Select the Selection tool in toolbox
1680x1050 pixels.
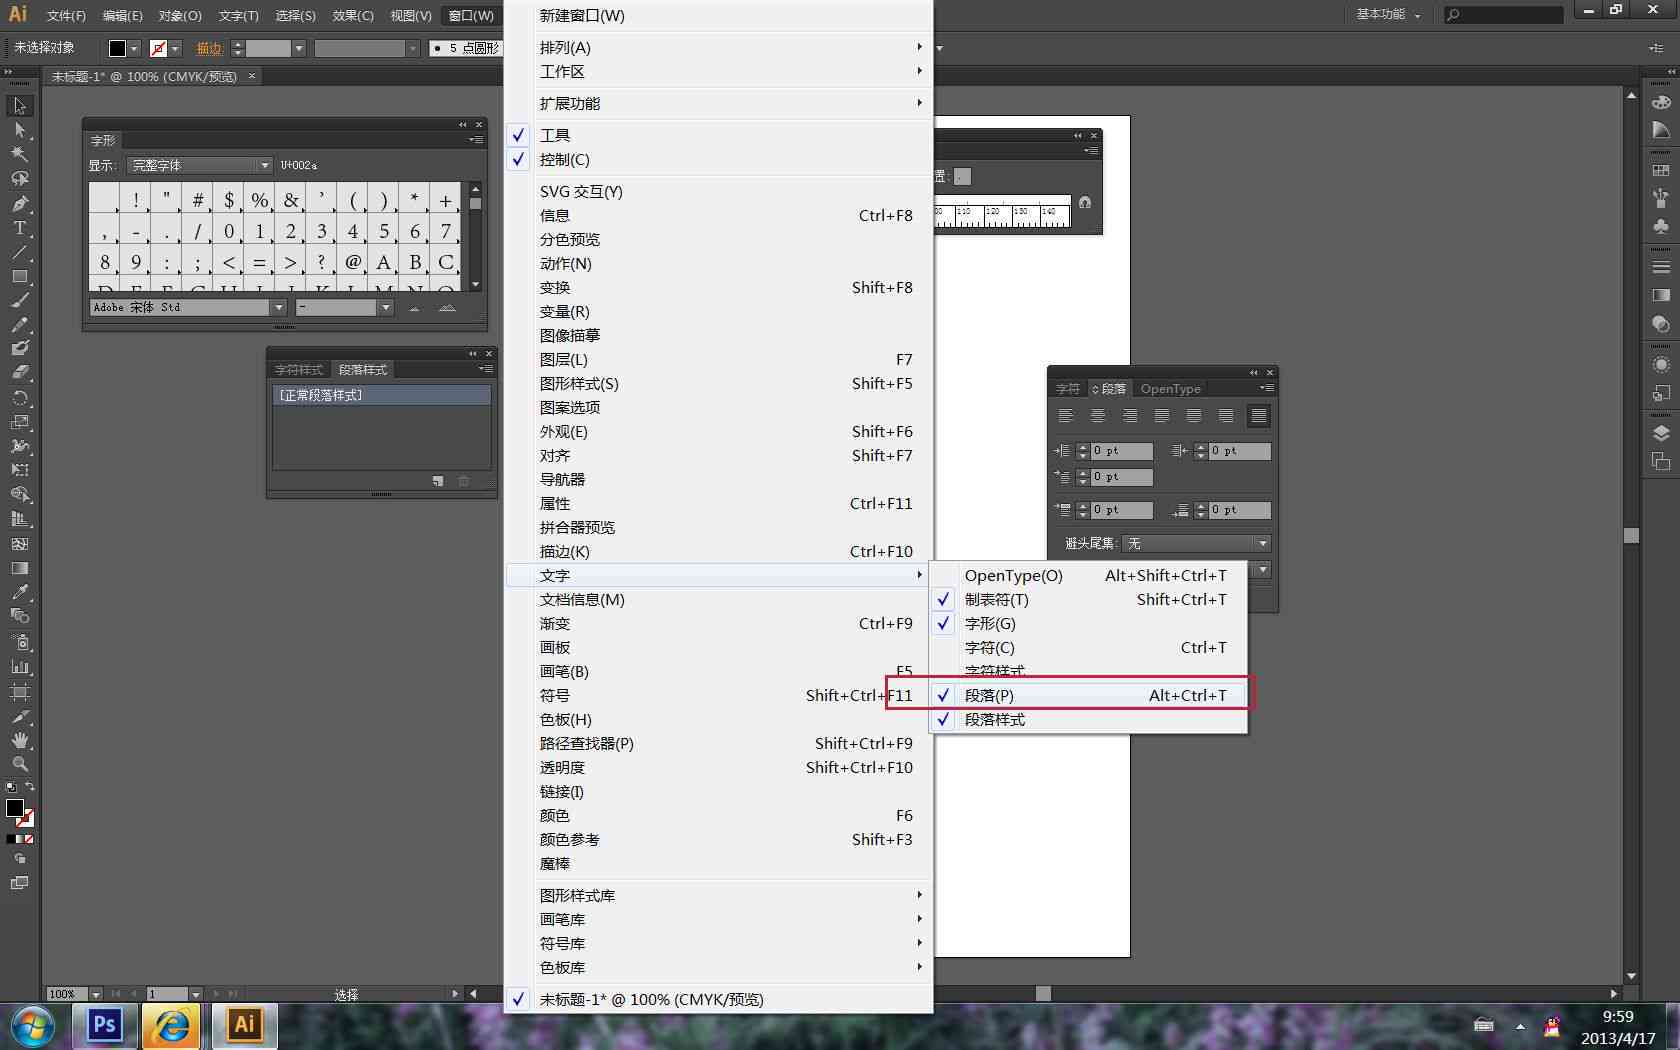point(19,106)
